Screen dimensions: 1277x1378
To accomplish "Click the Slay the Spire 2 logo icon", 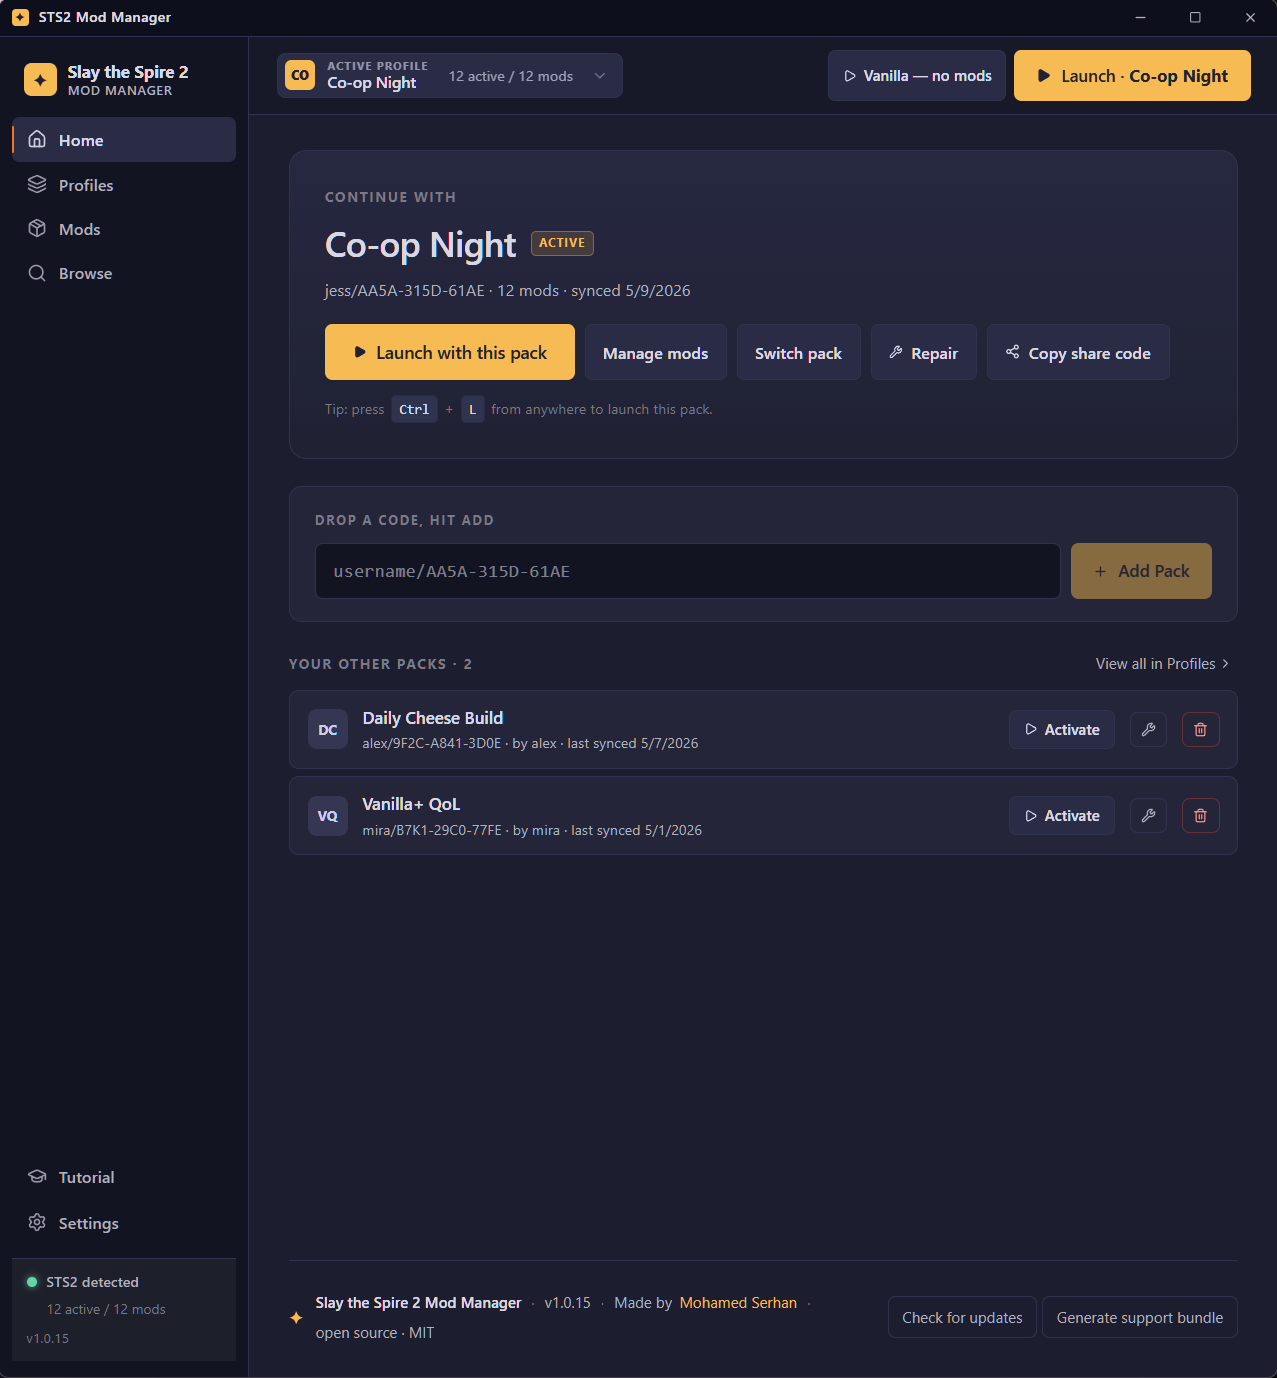I will point(40,80).
